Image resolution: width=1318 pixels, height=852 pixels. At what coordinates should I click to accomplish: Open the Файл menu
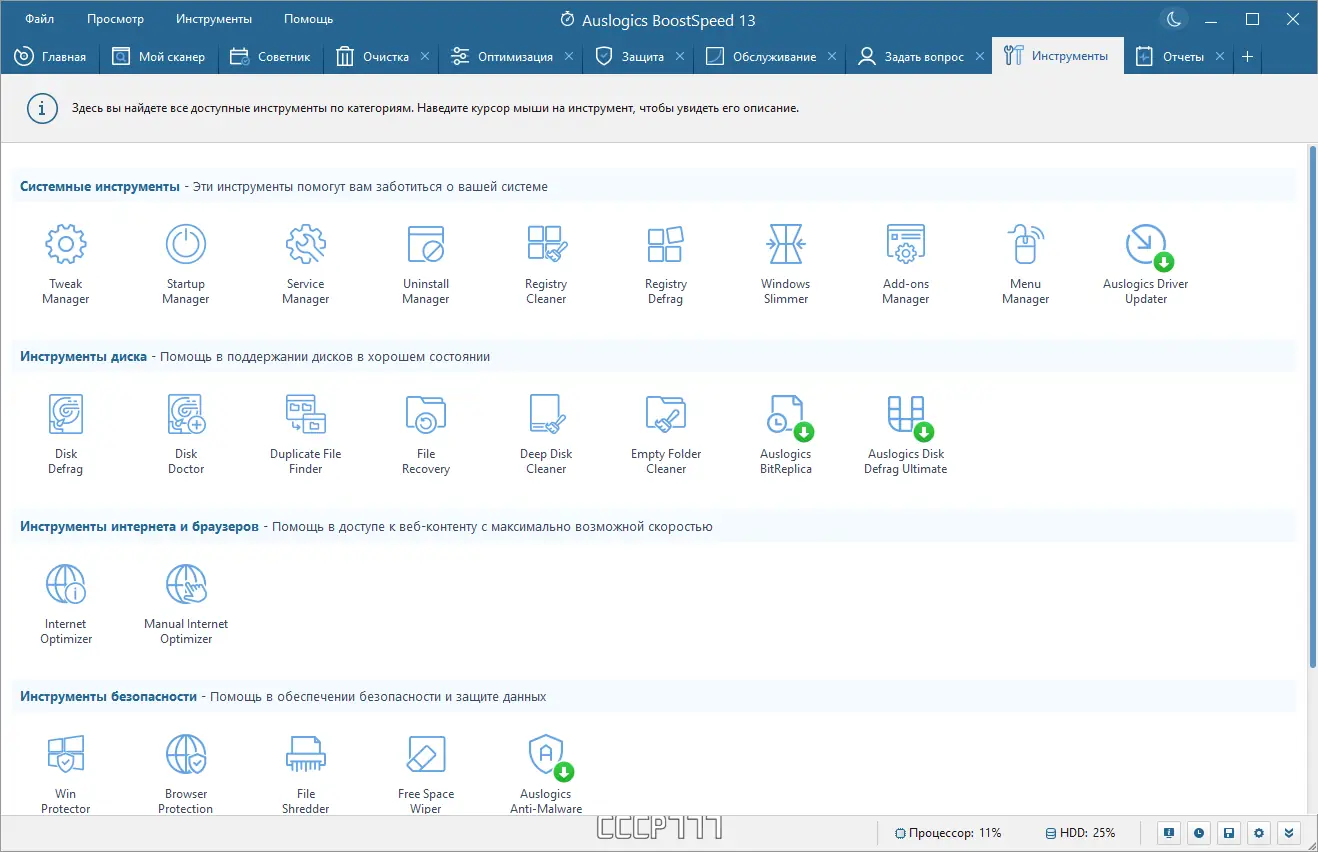40,19
